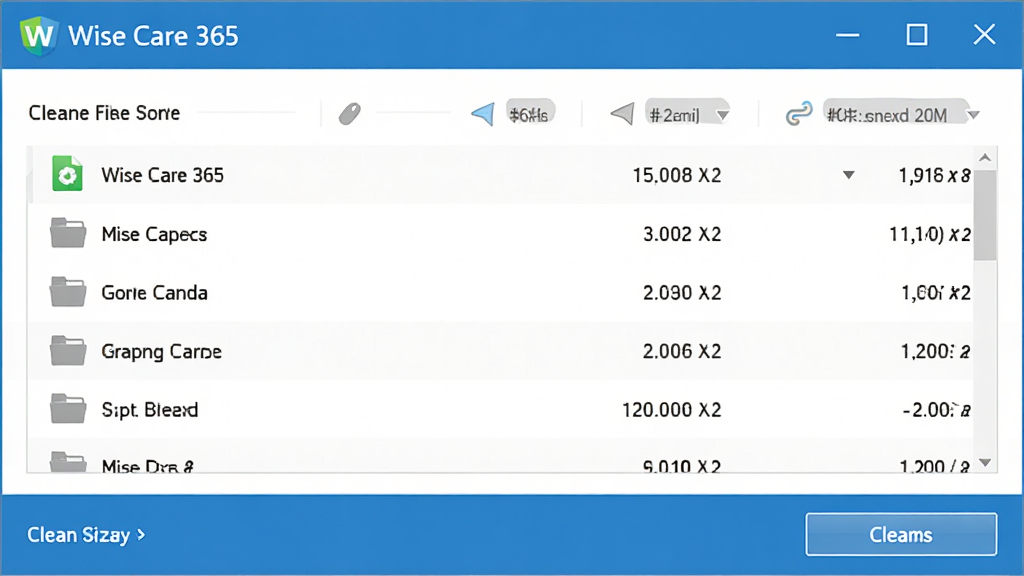Click the Cleams button

(x=901, y=534)
